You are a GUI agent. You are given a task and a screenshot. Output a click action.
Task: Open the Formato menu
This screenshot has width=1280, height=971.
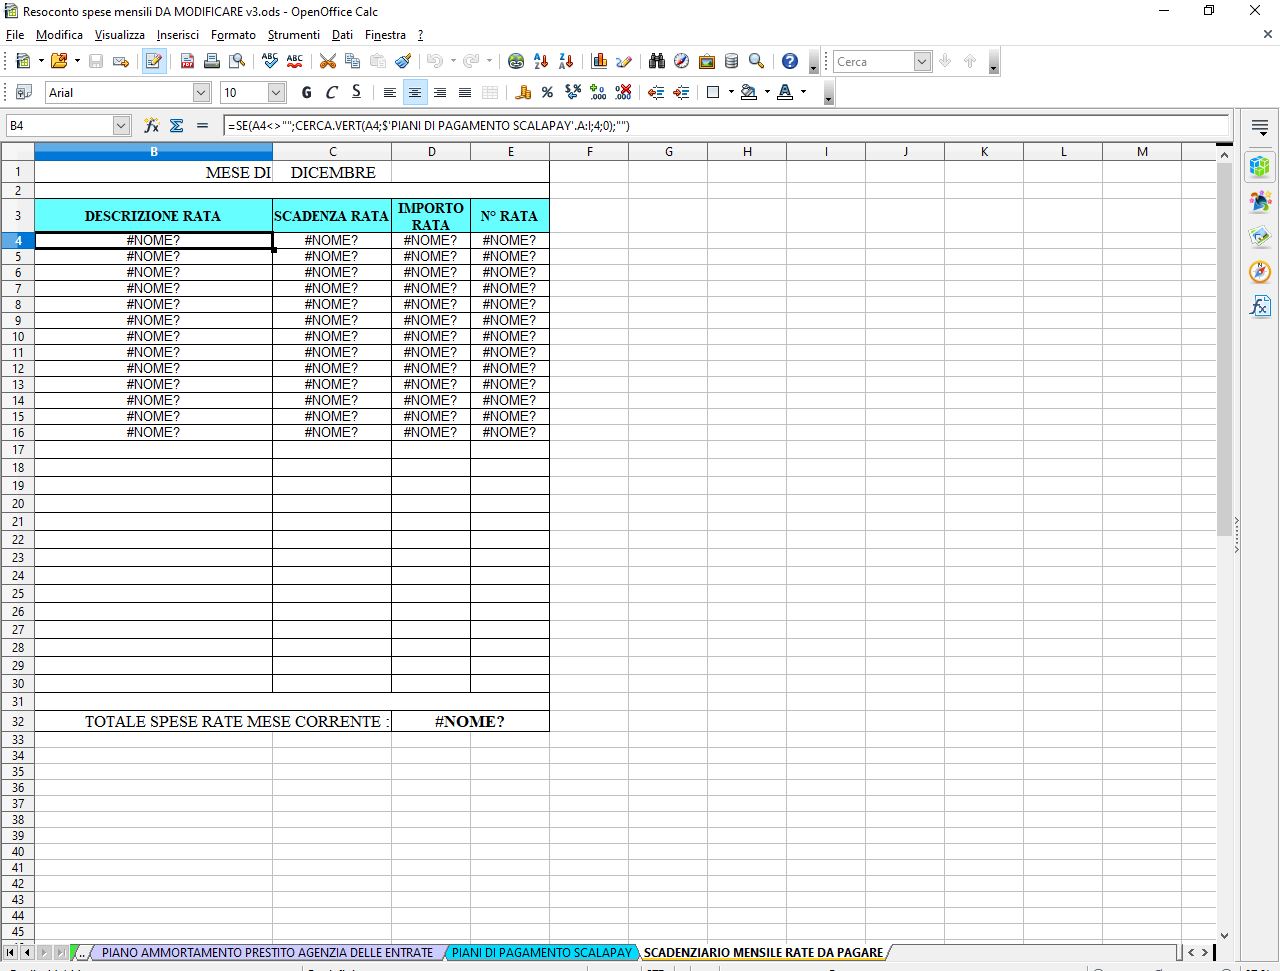tap(233, 34)
